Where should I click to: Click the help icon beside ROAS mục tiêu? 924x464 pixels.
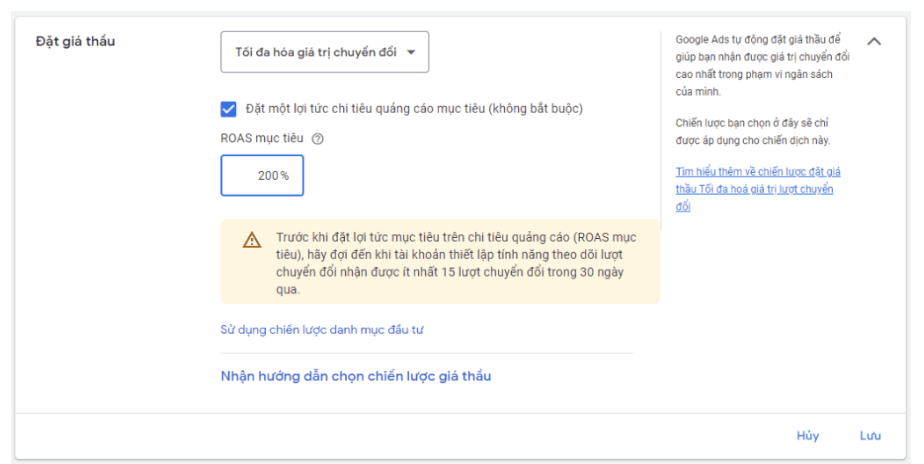pos(317,139)
